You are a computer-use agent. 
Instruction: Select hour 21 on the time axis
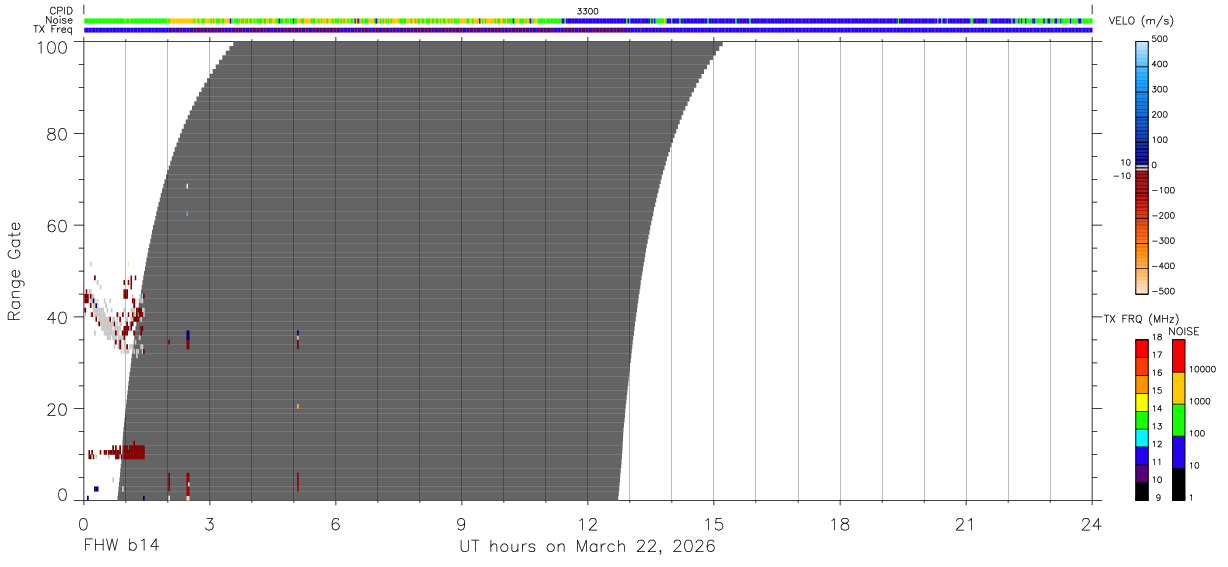click(x=965, y=523)
